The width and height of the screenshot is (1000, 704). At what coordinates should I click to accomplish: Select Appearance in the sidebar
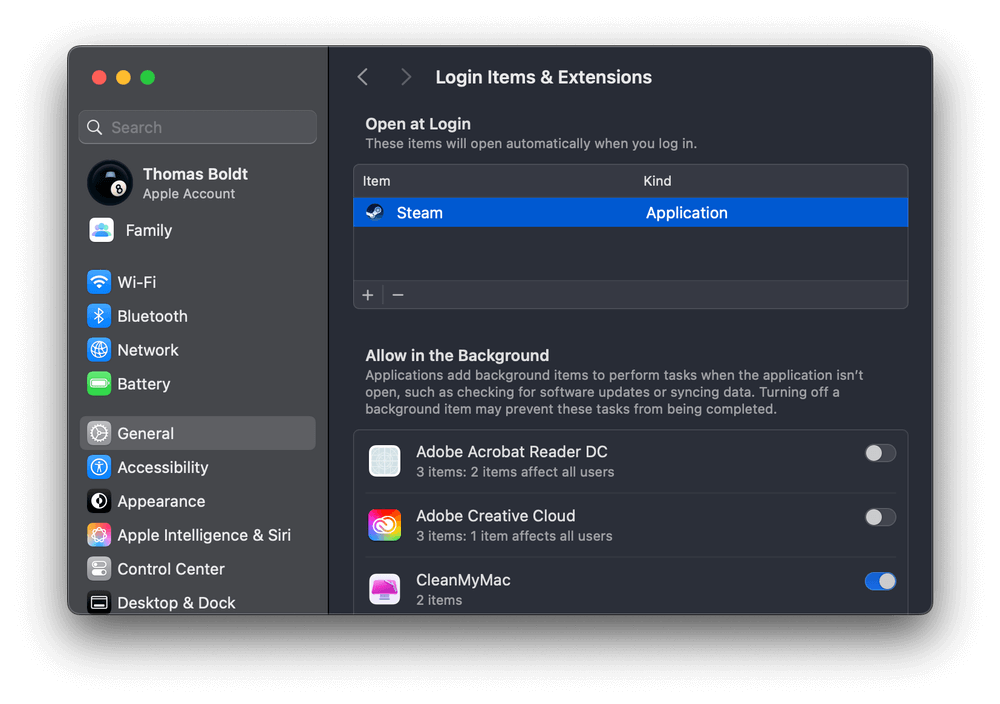198,501
